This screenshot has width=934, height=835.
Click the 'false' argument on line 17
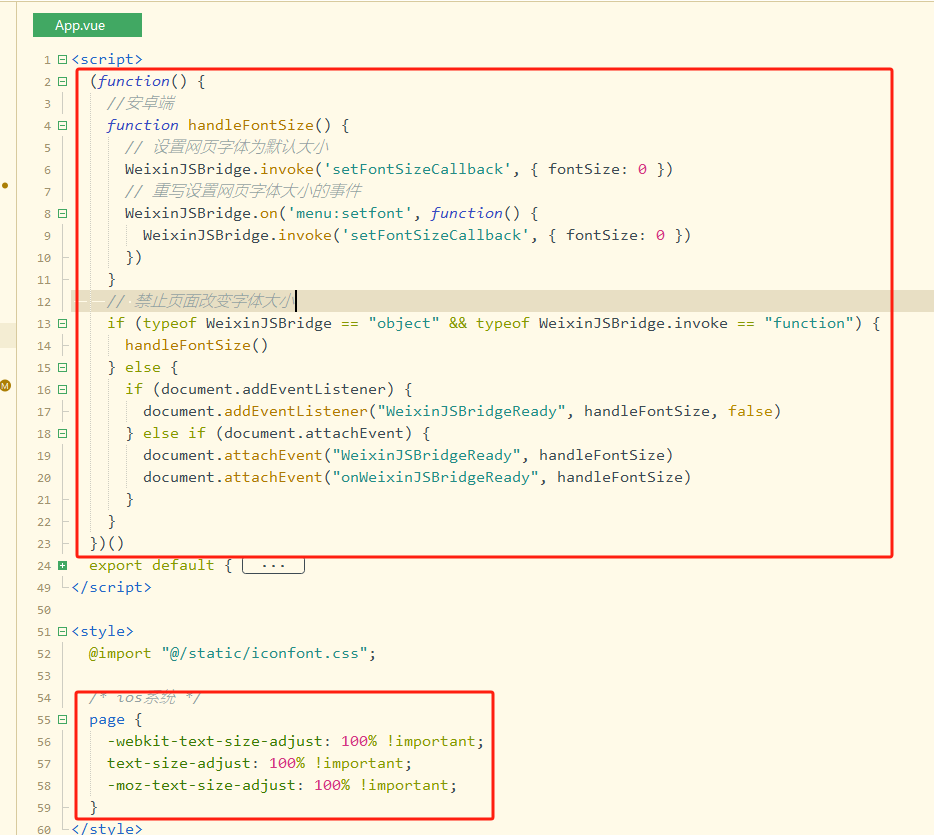tap(750, 412)
